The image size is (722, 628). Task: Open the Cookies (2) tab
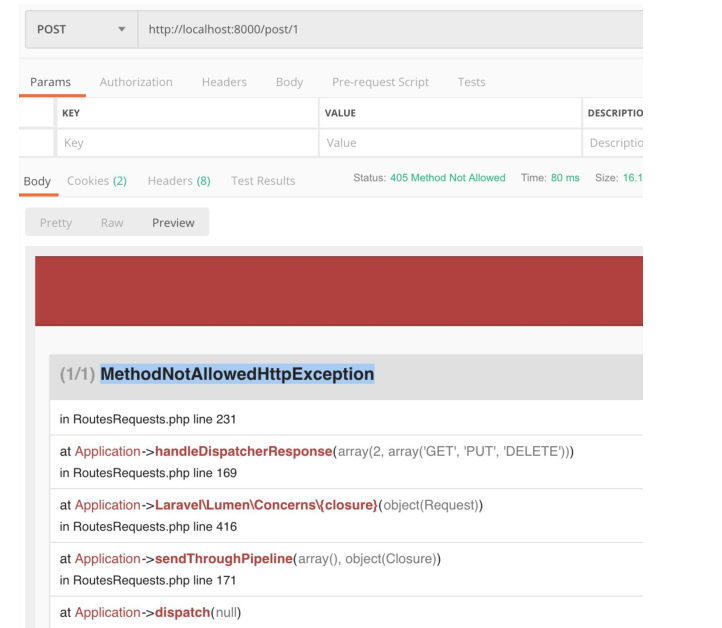coord(97,181)
